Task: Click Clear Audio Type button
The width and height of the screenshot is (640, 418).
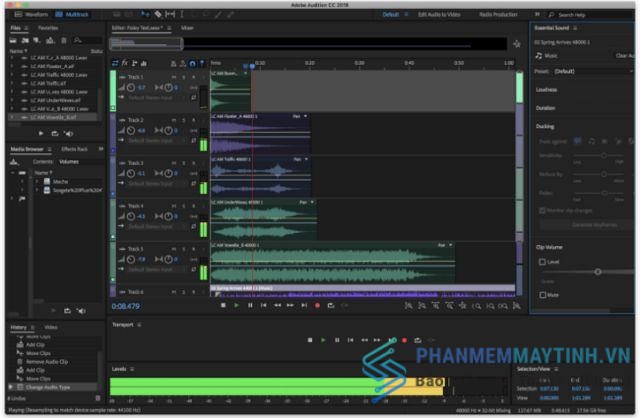Action: click(x=624, y=56)
